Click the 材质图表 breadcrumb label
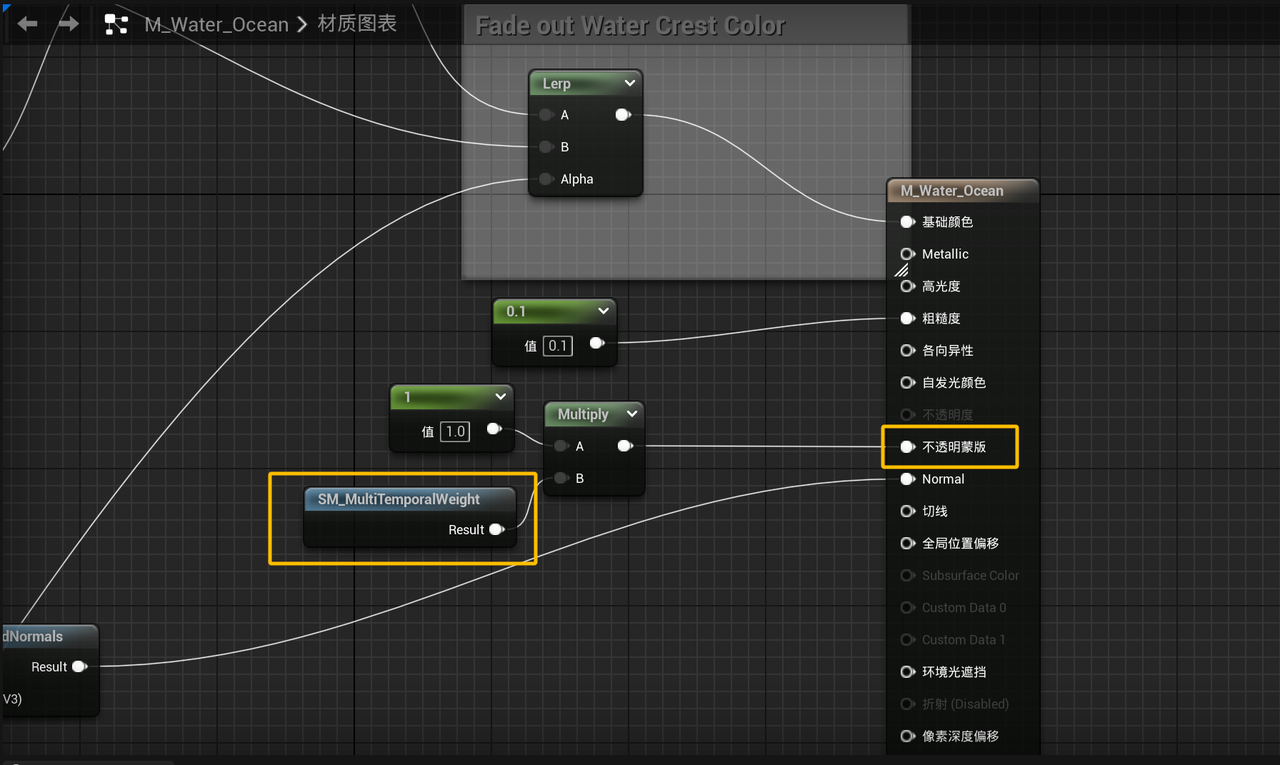This screenshot has height=765, width=1280. pos(357,23)
